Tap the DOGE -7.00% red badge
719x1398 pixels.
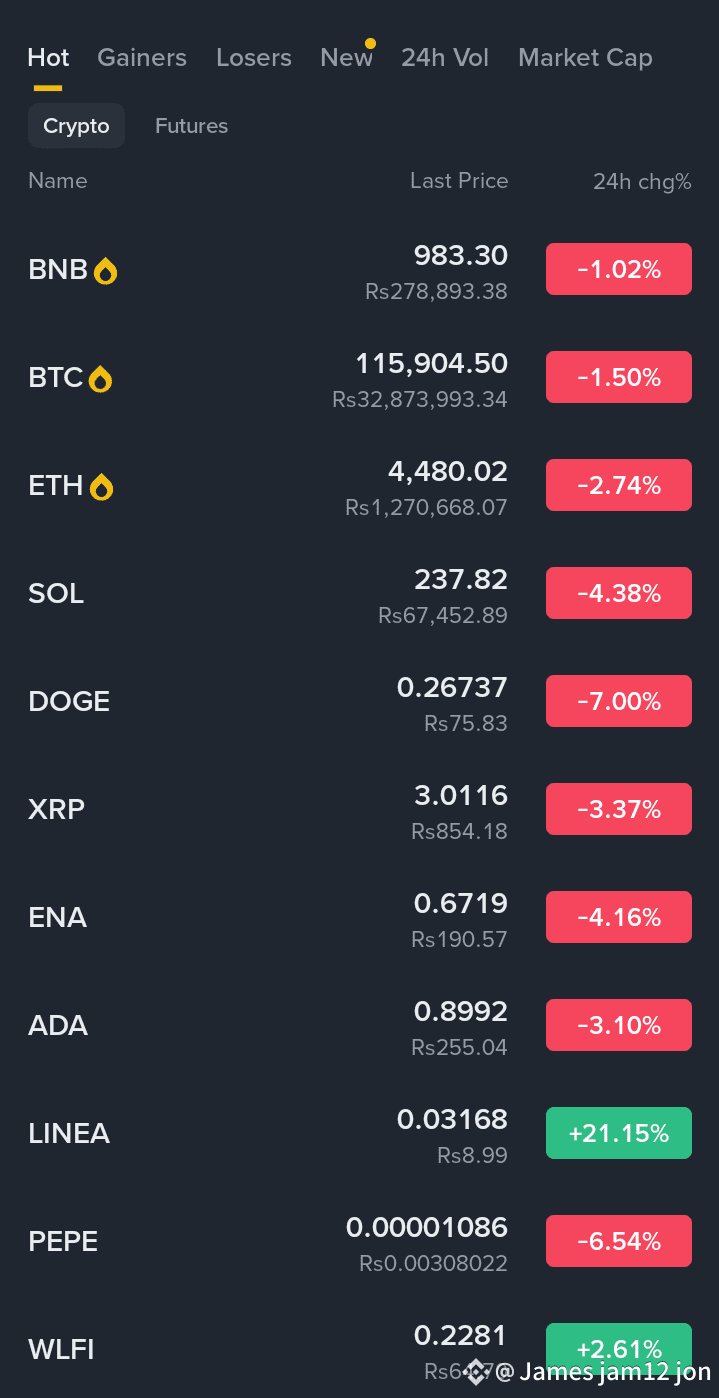click(619, 701)
